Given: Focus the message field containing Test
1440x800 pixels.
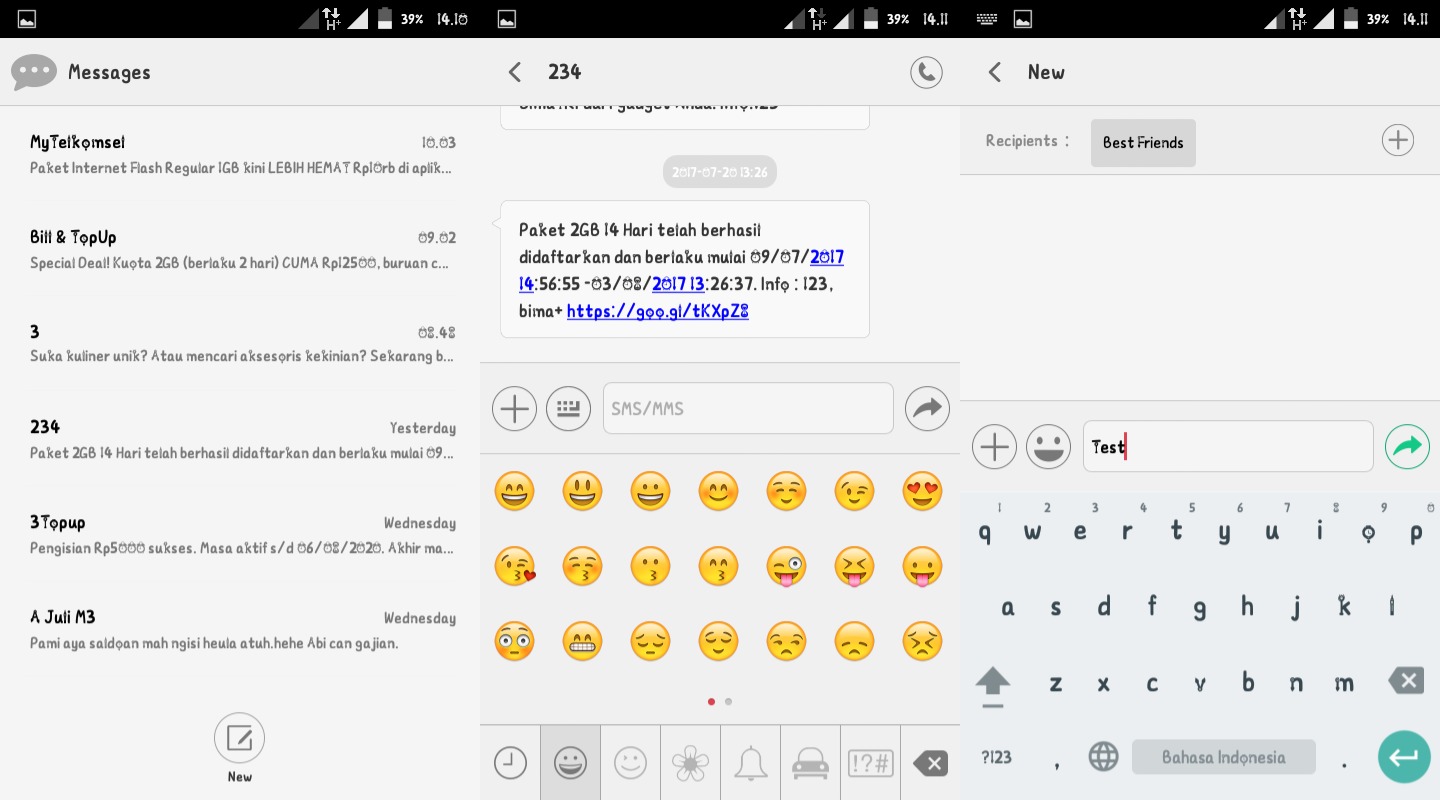Looking at the screenshot, I should click(1228, 446).
